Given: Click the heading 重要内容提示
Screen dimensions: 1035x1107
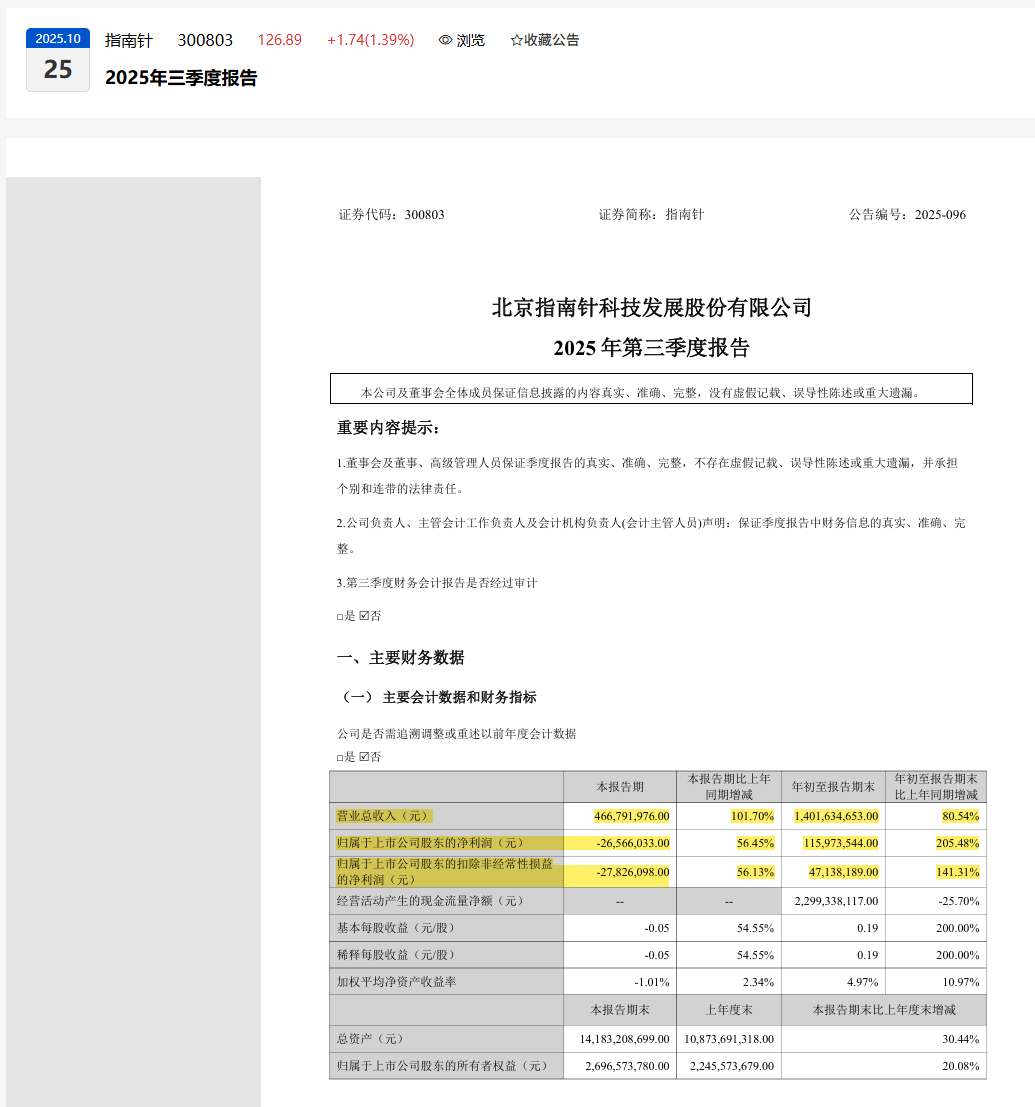Looking at the screenshot, I should pyautogui.click(x=388, y=428).
